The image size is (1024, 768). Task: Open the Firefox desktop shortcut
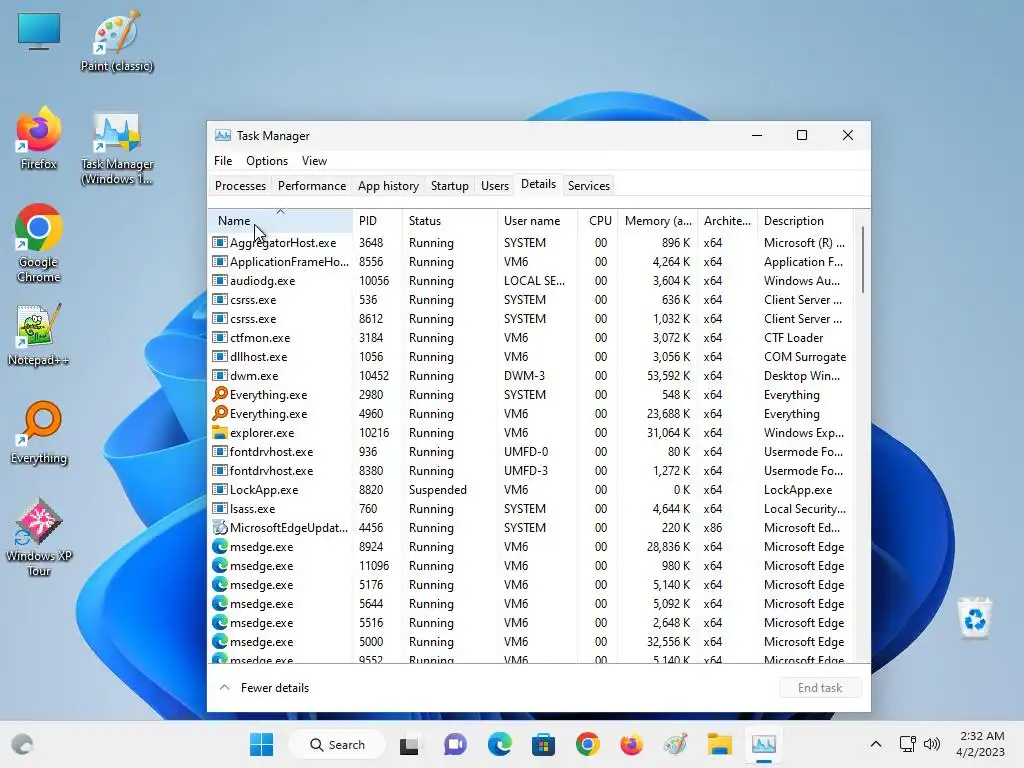pos(39,138)
